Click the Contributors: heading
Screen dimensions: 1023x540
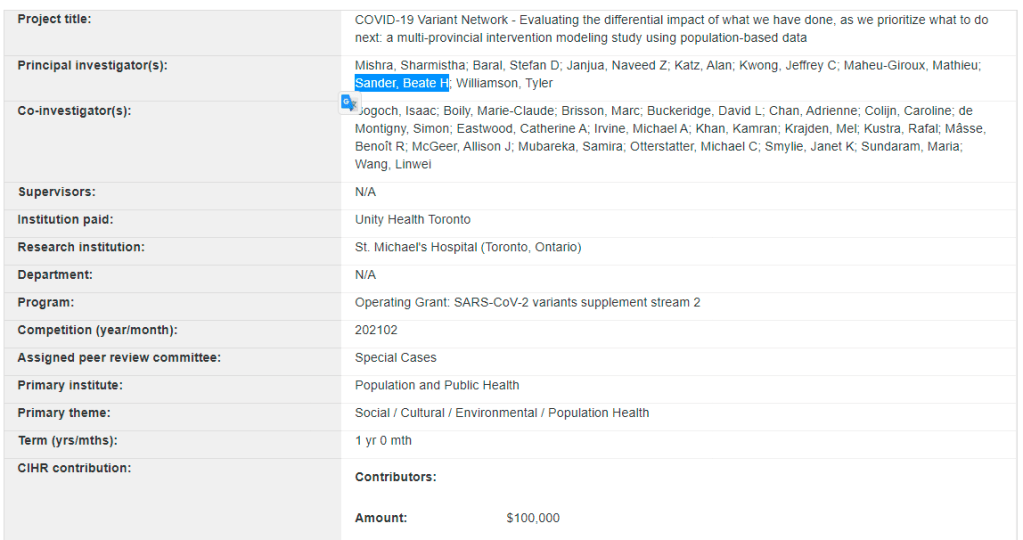[x=395, y=478]
